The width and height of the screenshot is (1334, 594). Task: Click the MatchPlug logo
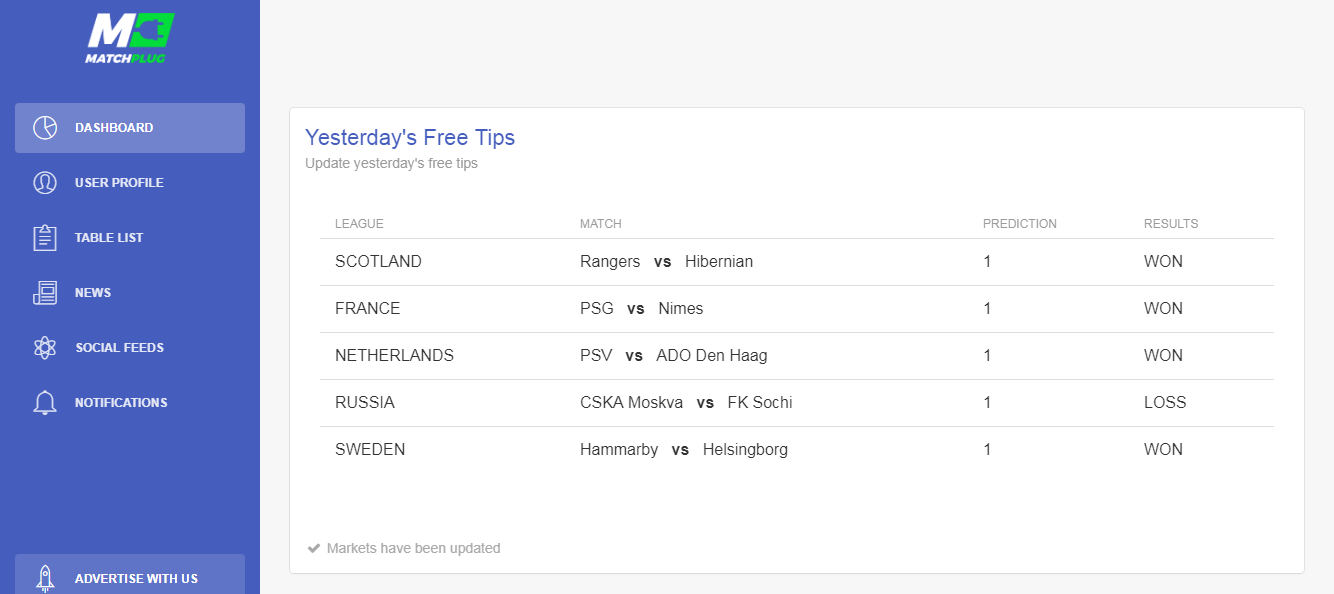(x=129, y=39)
